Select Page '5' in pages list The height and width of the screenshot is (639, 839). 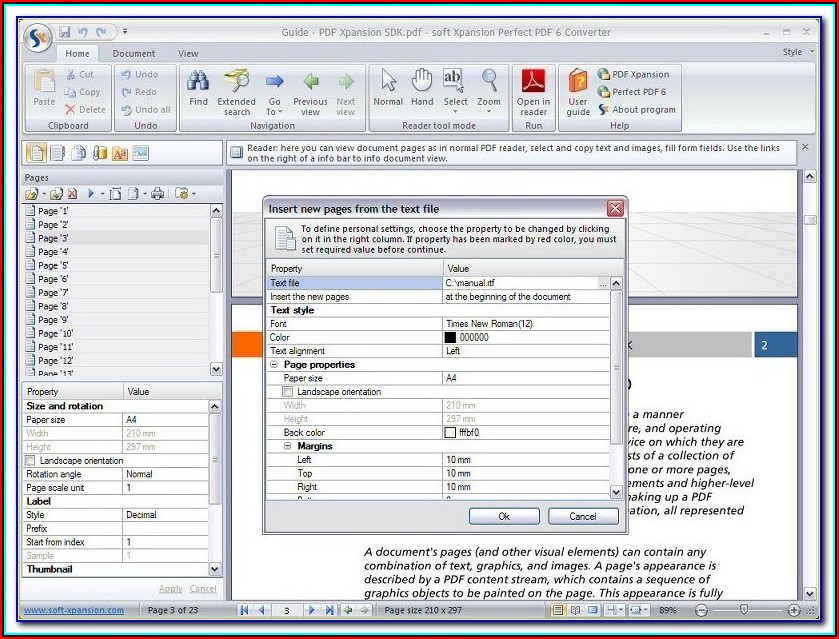pos(53,266)
